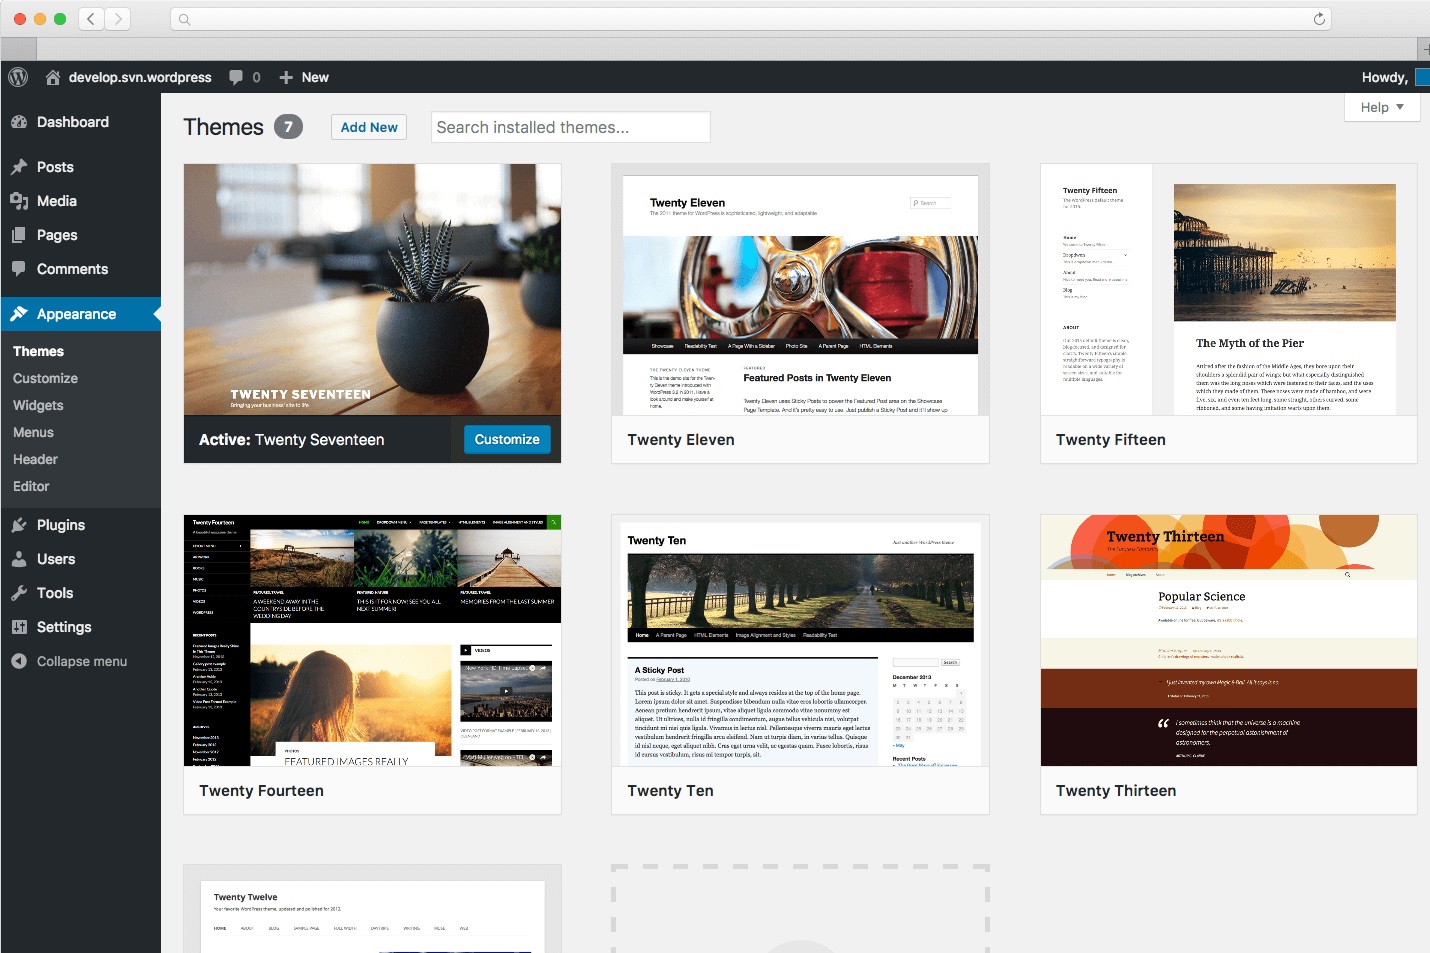
Task: Open the Twenty Thirteen theme thumbnail
Action: (x=1229, y=641)
